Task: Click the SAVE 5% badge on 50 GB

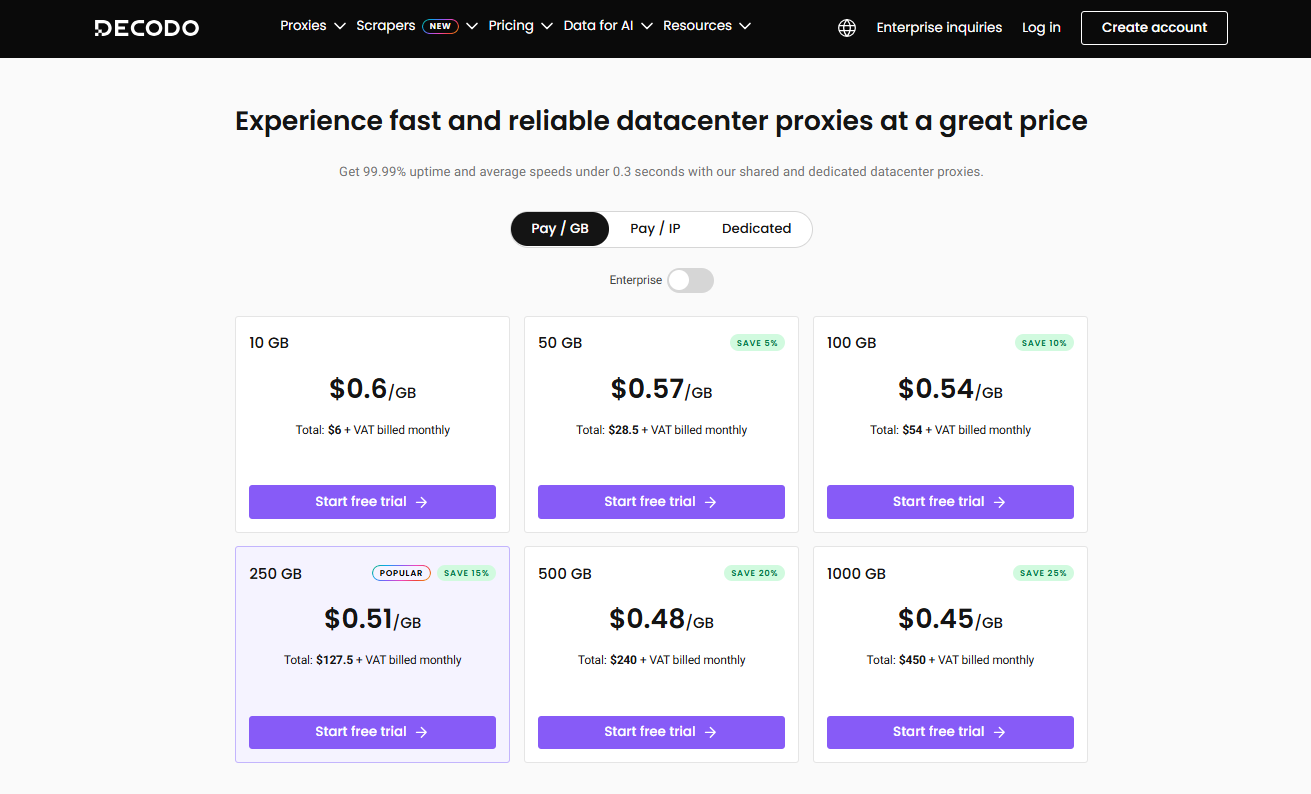Action: point(757,343)
